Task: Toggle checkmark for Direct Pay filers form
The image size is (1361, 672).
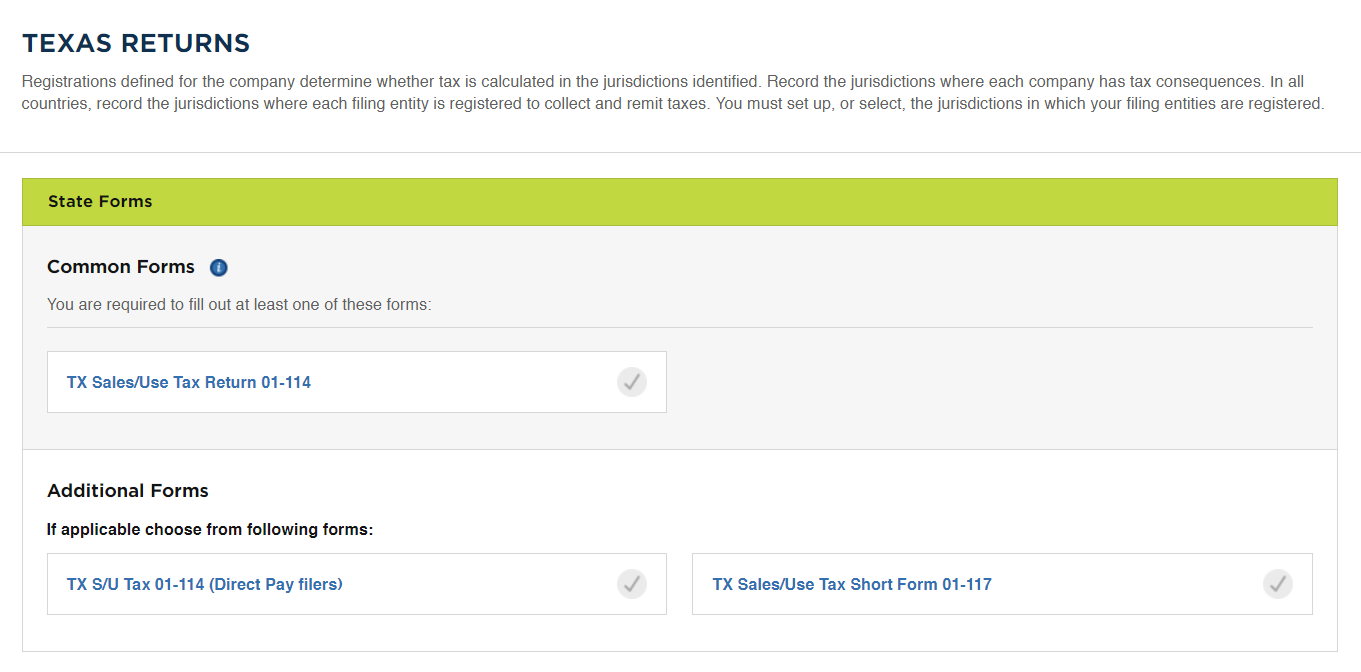Action: pos(632,584)
